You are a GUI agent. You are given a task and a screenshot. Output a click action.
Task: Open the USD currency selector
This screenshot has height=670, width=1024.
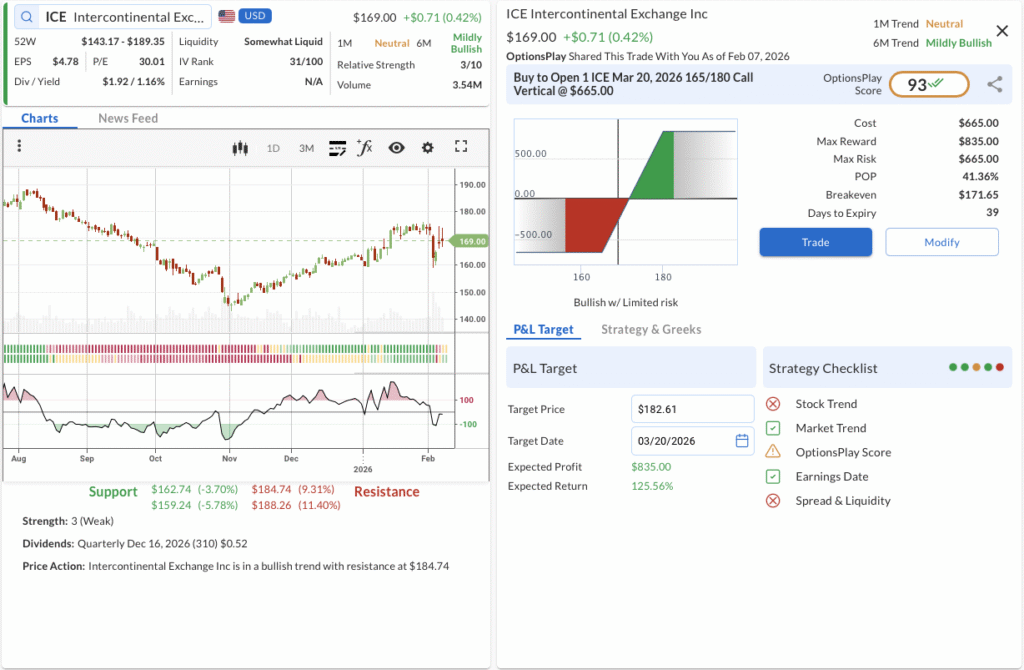(244, 17)
